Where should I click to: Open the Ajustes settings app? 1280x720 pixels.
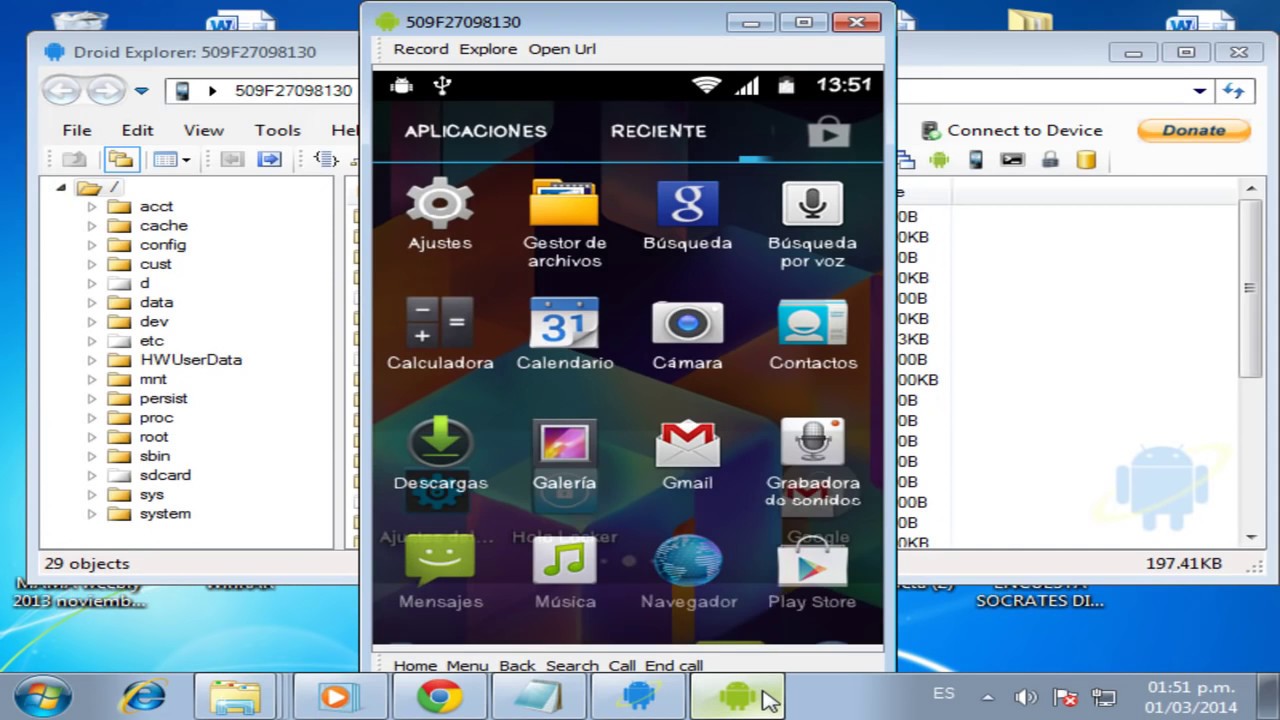pos(440,214)
